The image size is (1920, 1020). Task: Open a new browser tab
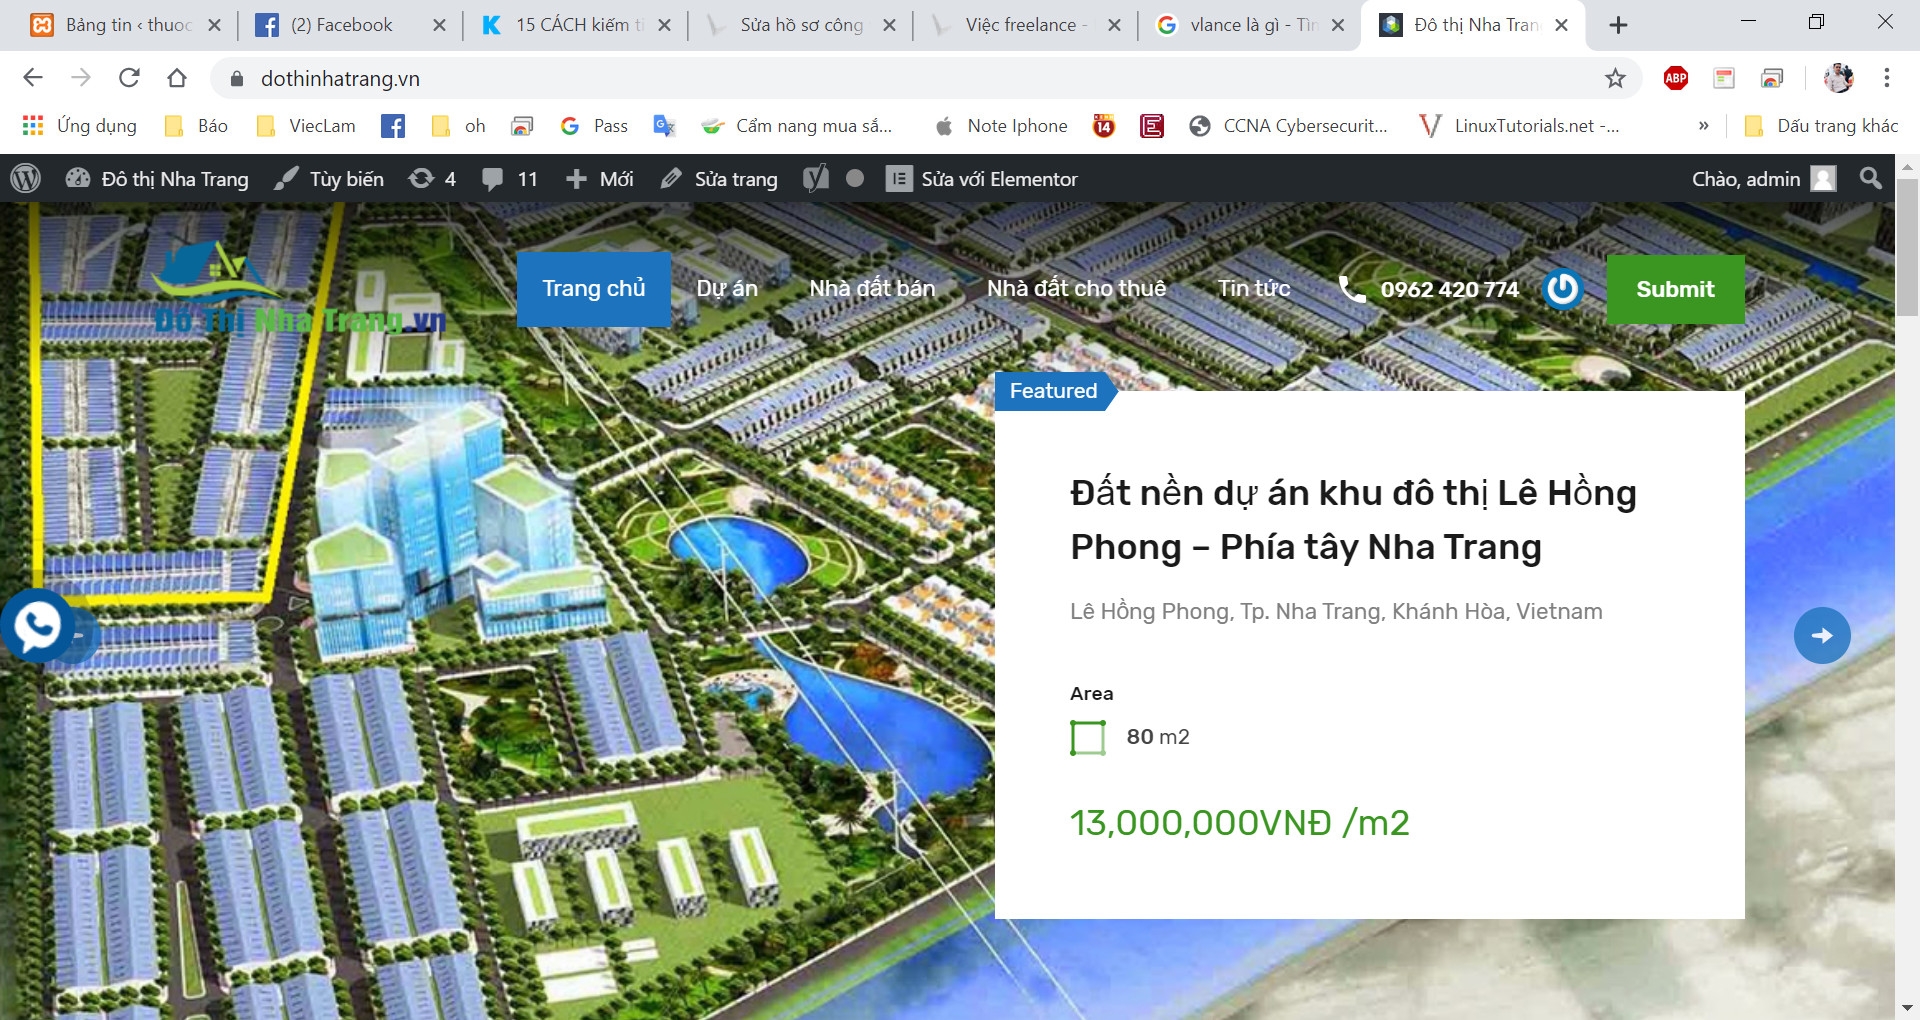(x=1618, y=25)
